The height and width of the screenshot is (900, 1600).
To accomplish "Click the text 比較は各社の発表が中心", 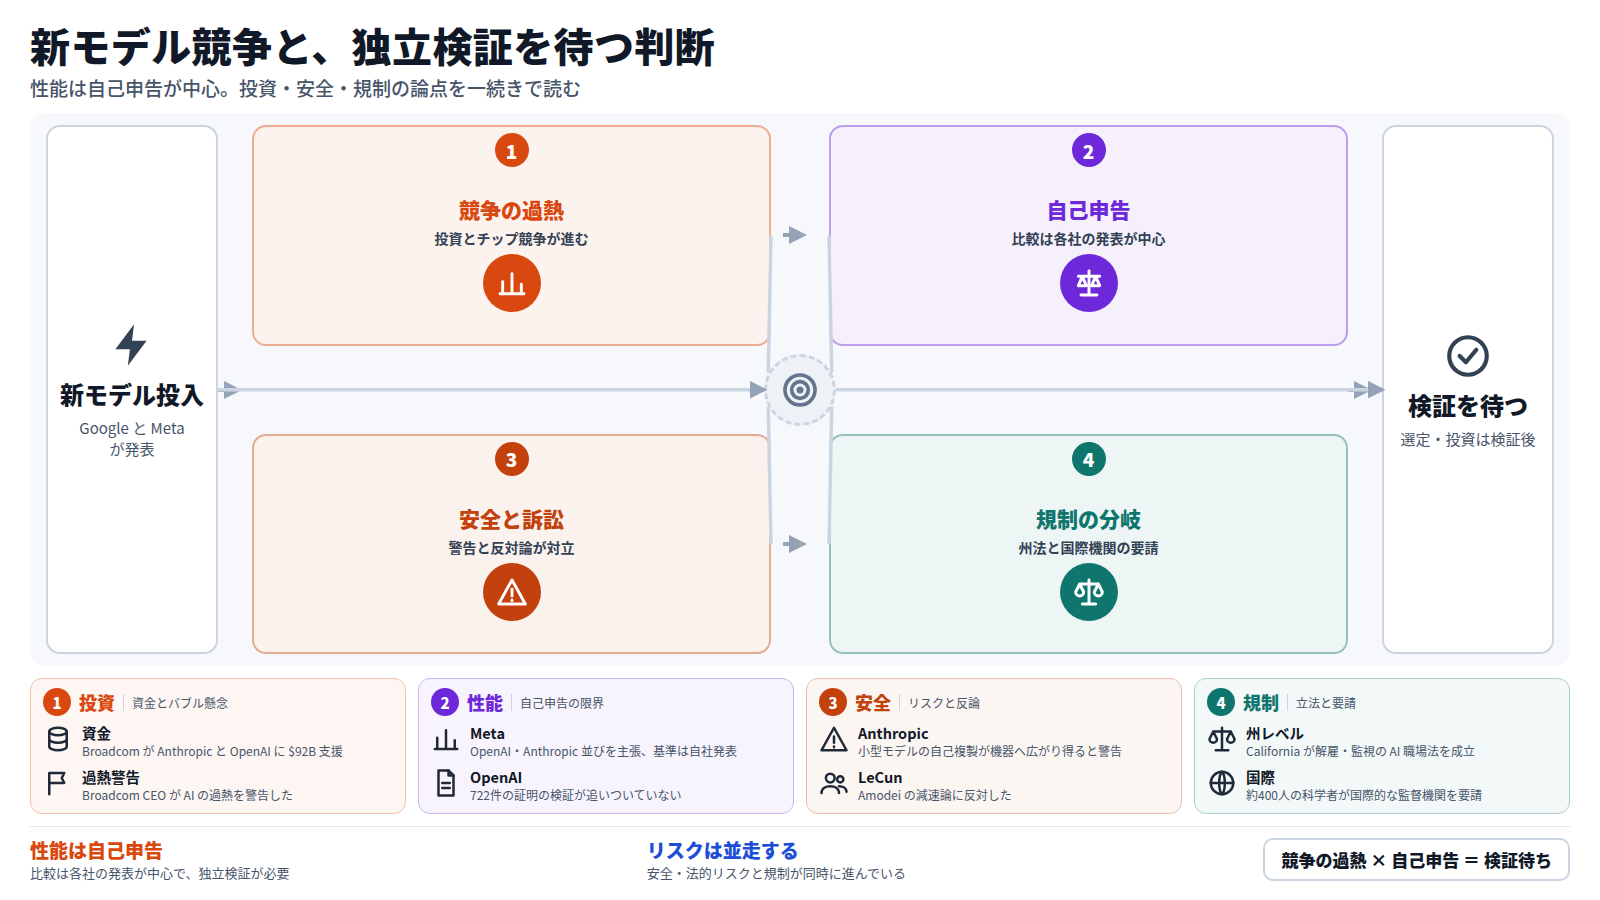I will tap(1089, 240).
